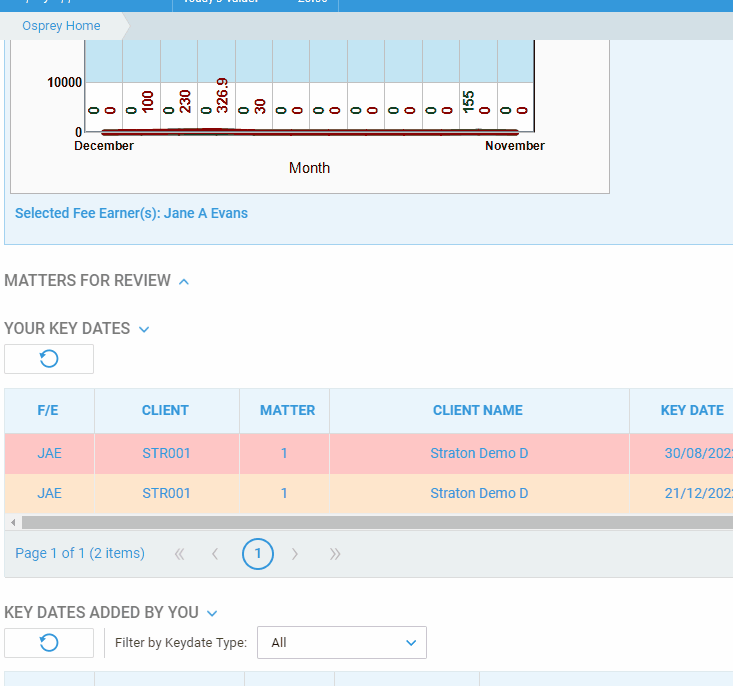Click the 326.9 value label in chart

pos(223,95)
